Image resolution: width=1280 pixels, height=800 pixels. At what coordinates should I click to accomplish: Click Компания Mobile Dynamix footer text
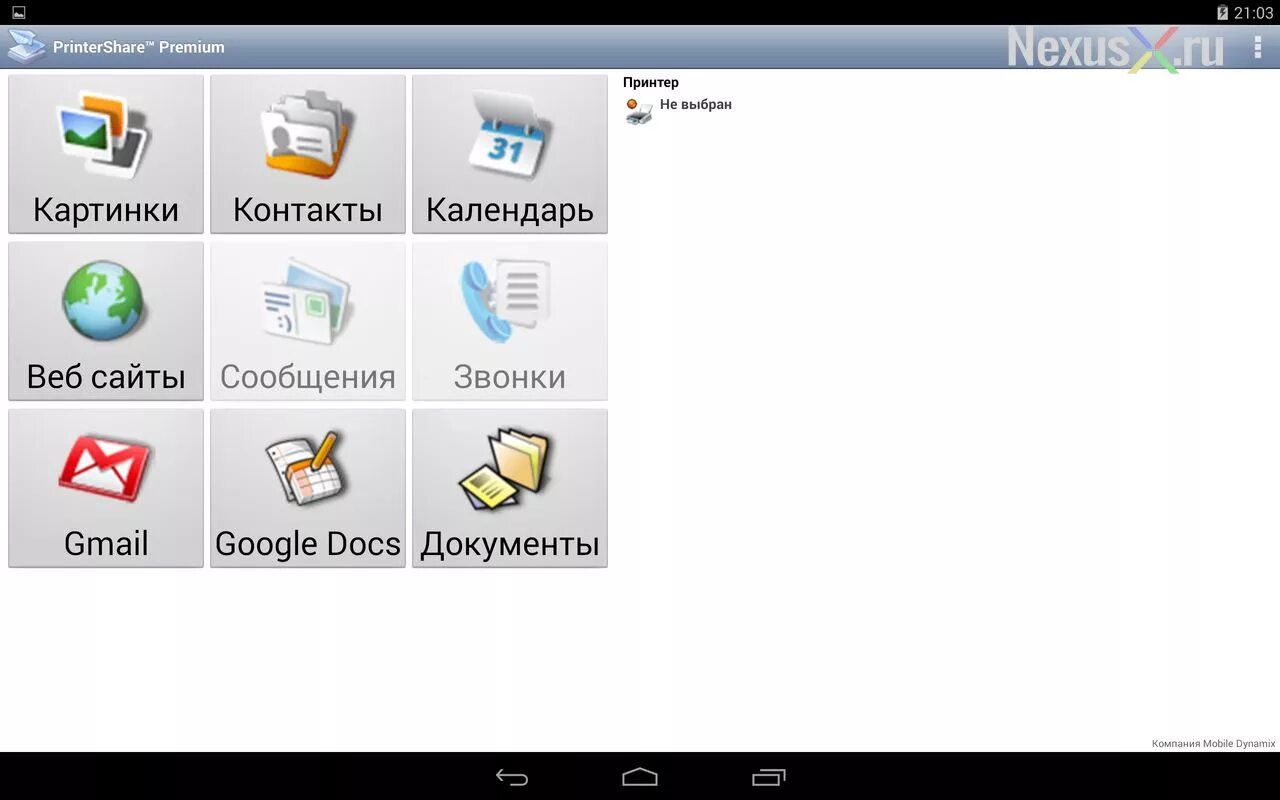click(1214, 744)
